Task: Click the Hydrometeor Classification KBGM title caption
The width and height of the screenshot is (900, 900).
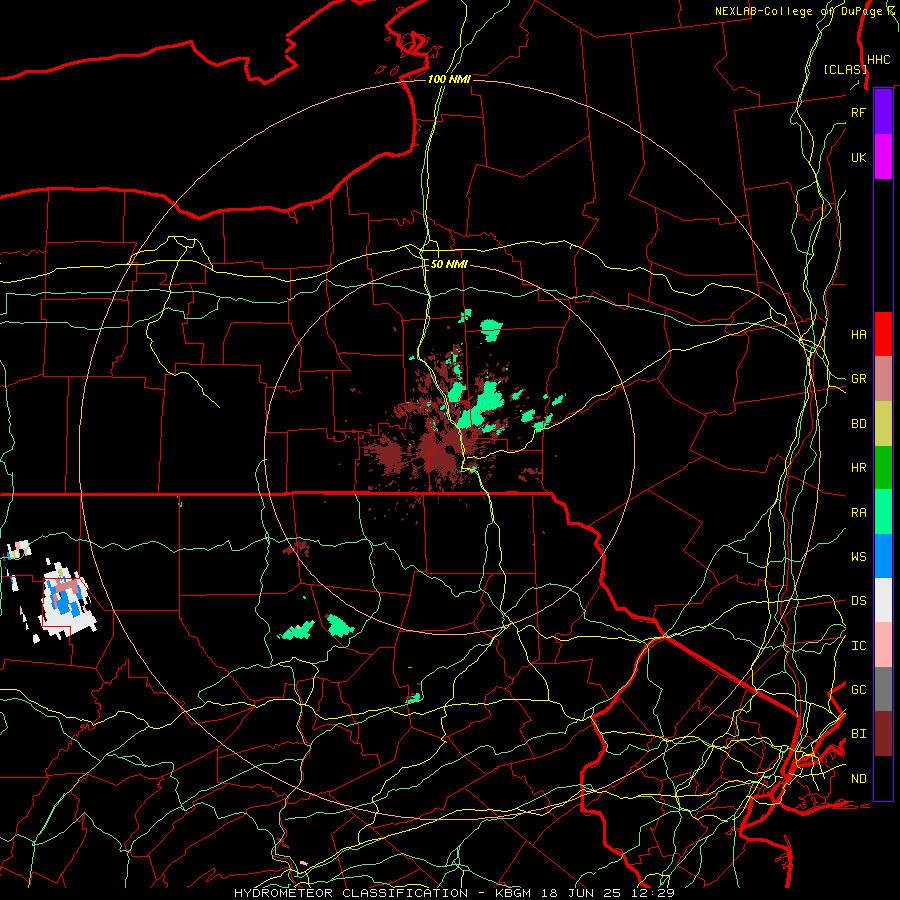Action: (454, 893)
